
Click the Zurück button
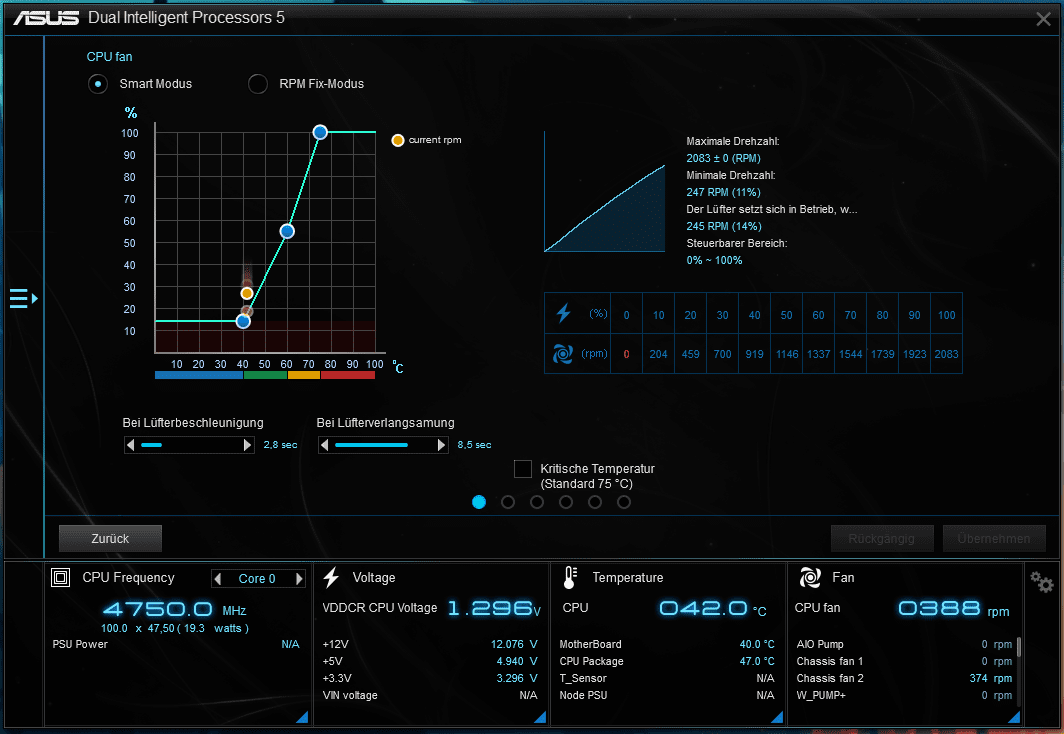(110, 539)
